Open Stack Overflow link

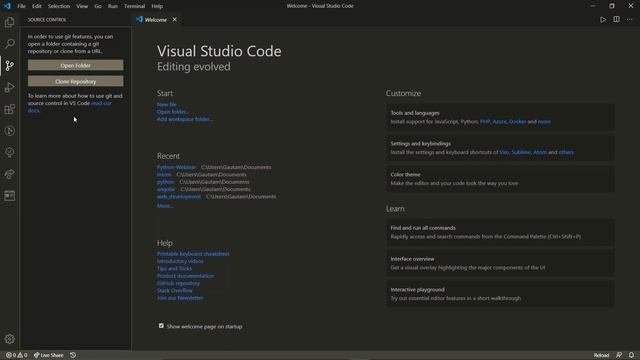175,291
